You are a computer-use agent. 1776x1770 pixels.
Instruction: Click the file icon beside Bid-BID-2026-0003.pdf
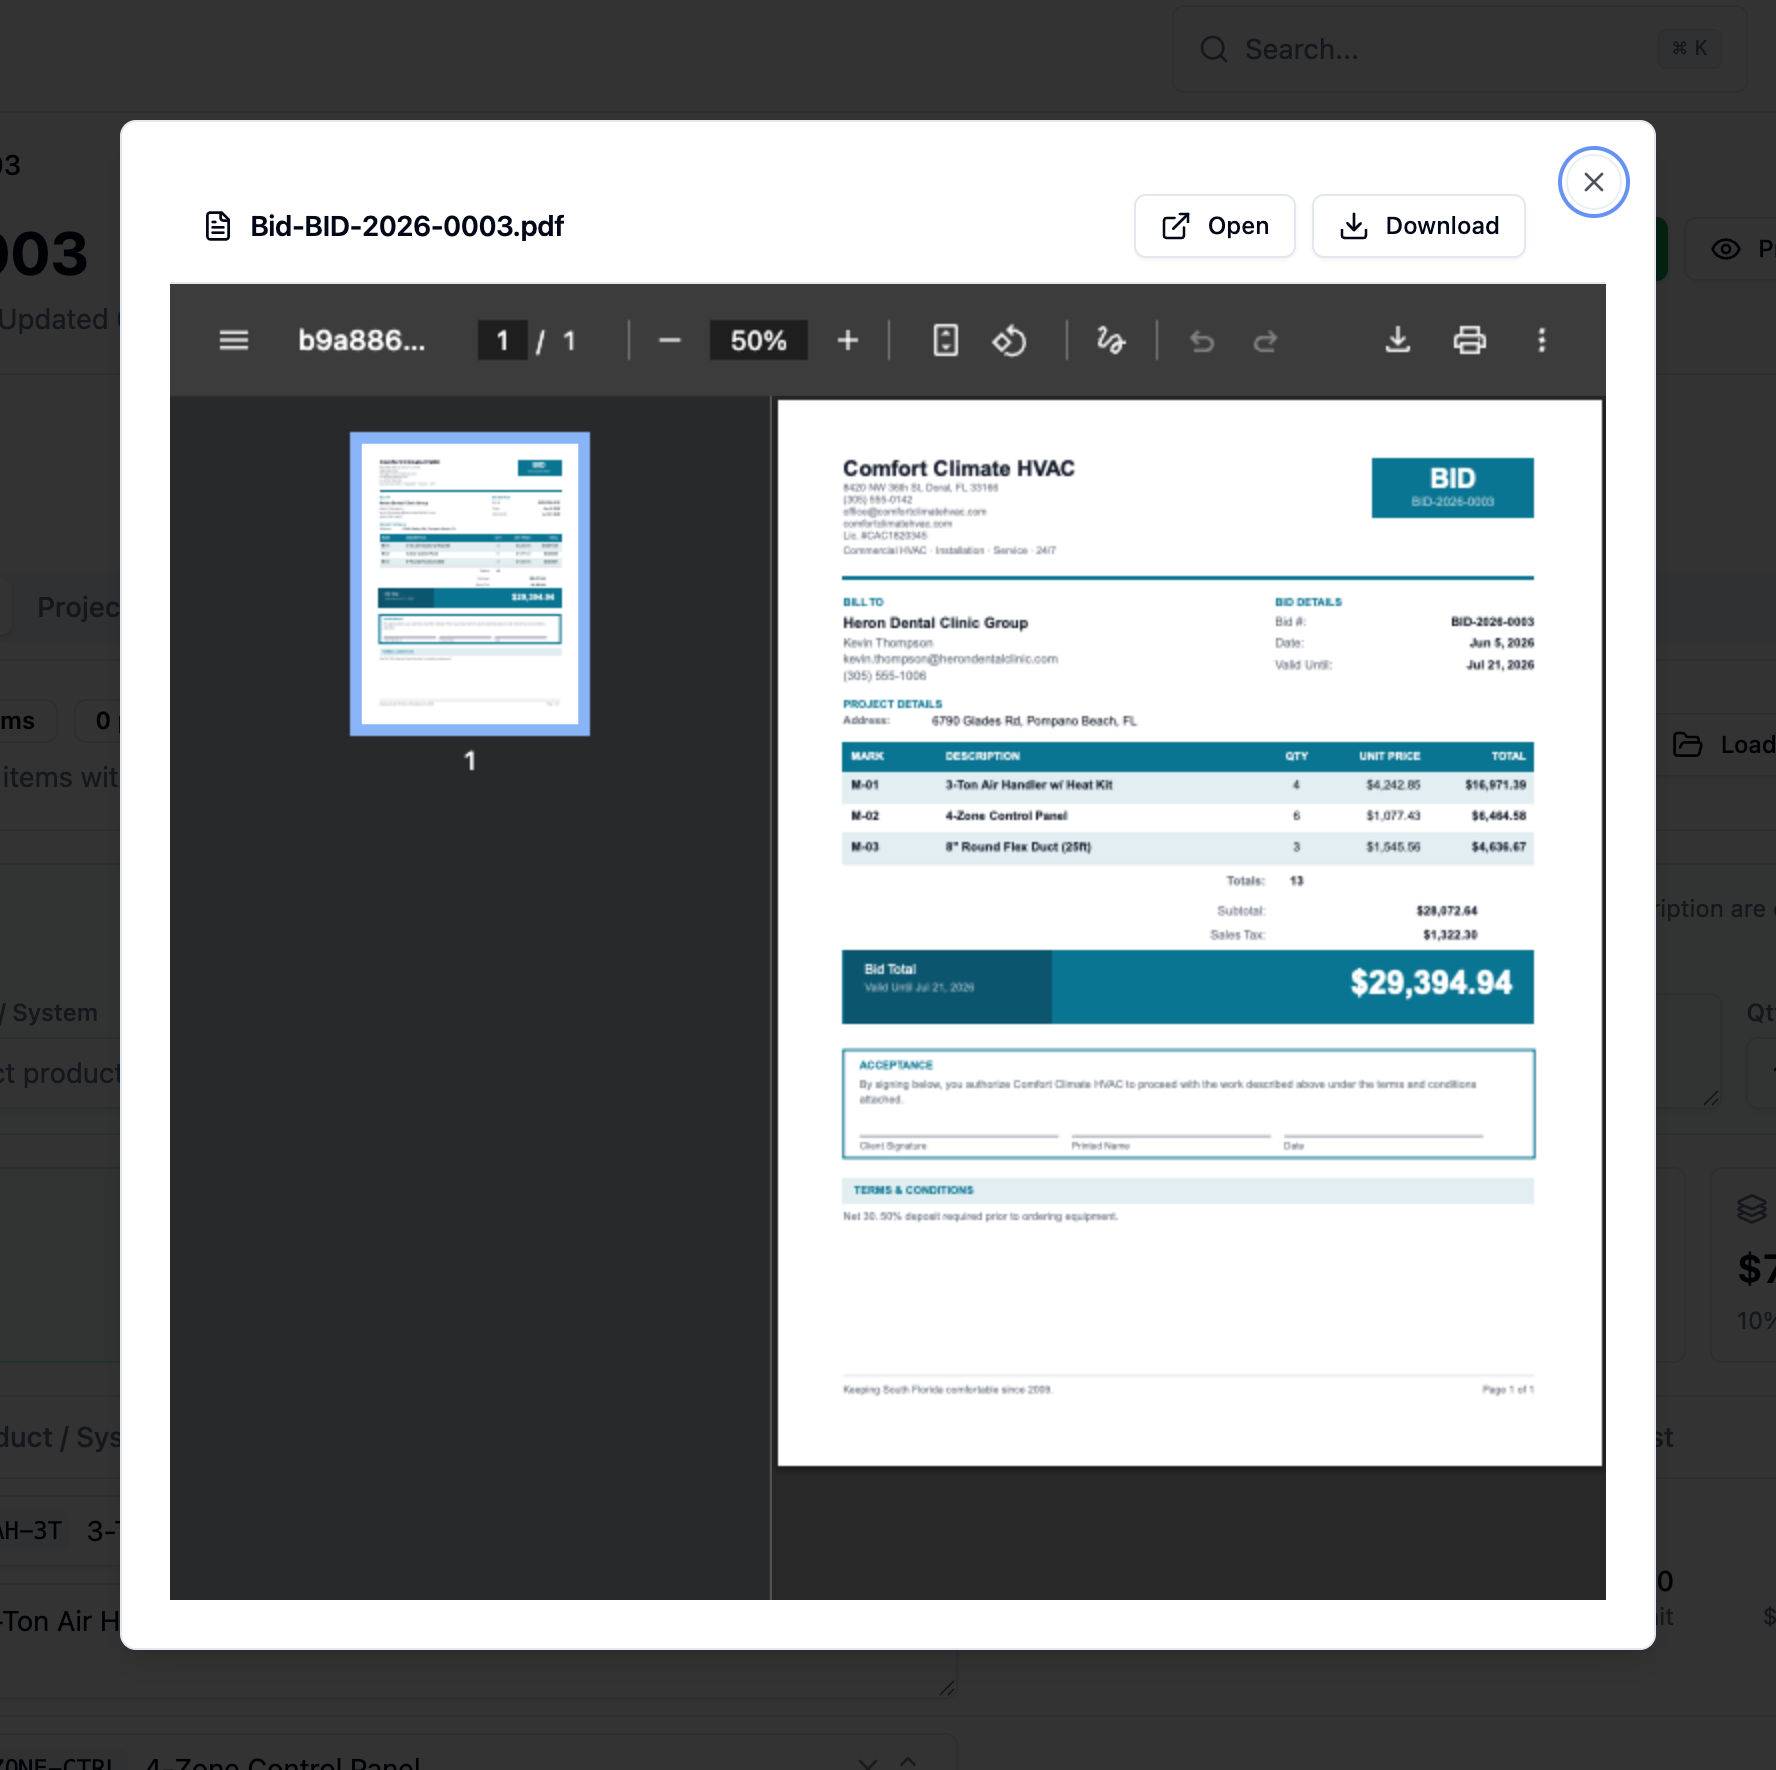point(218,226)
